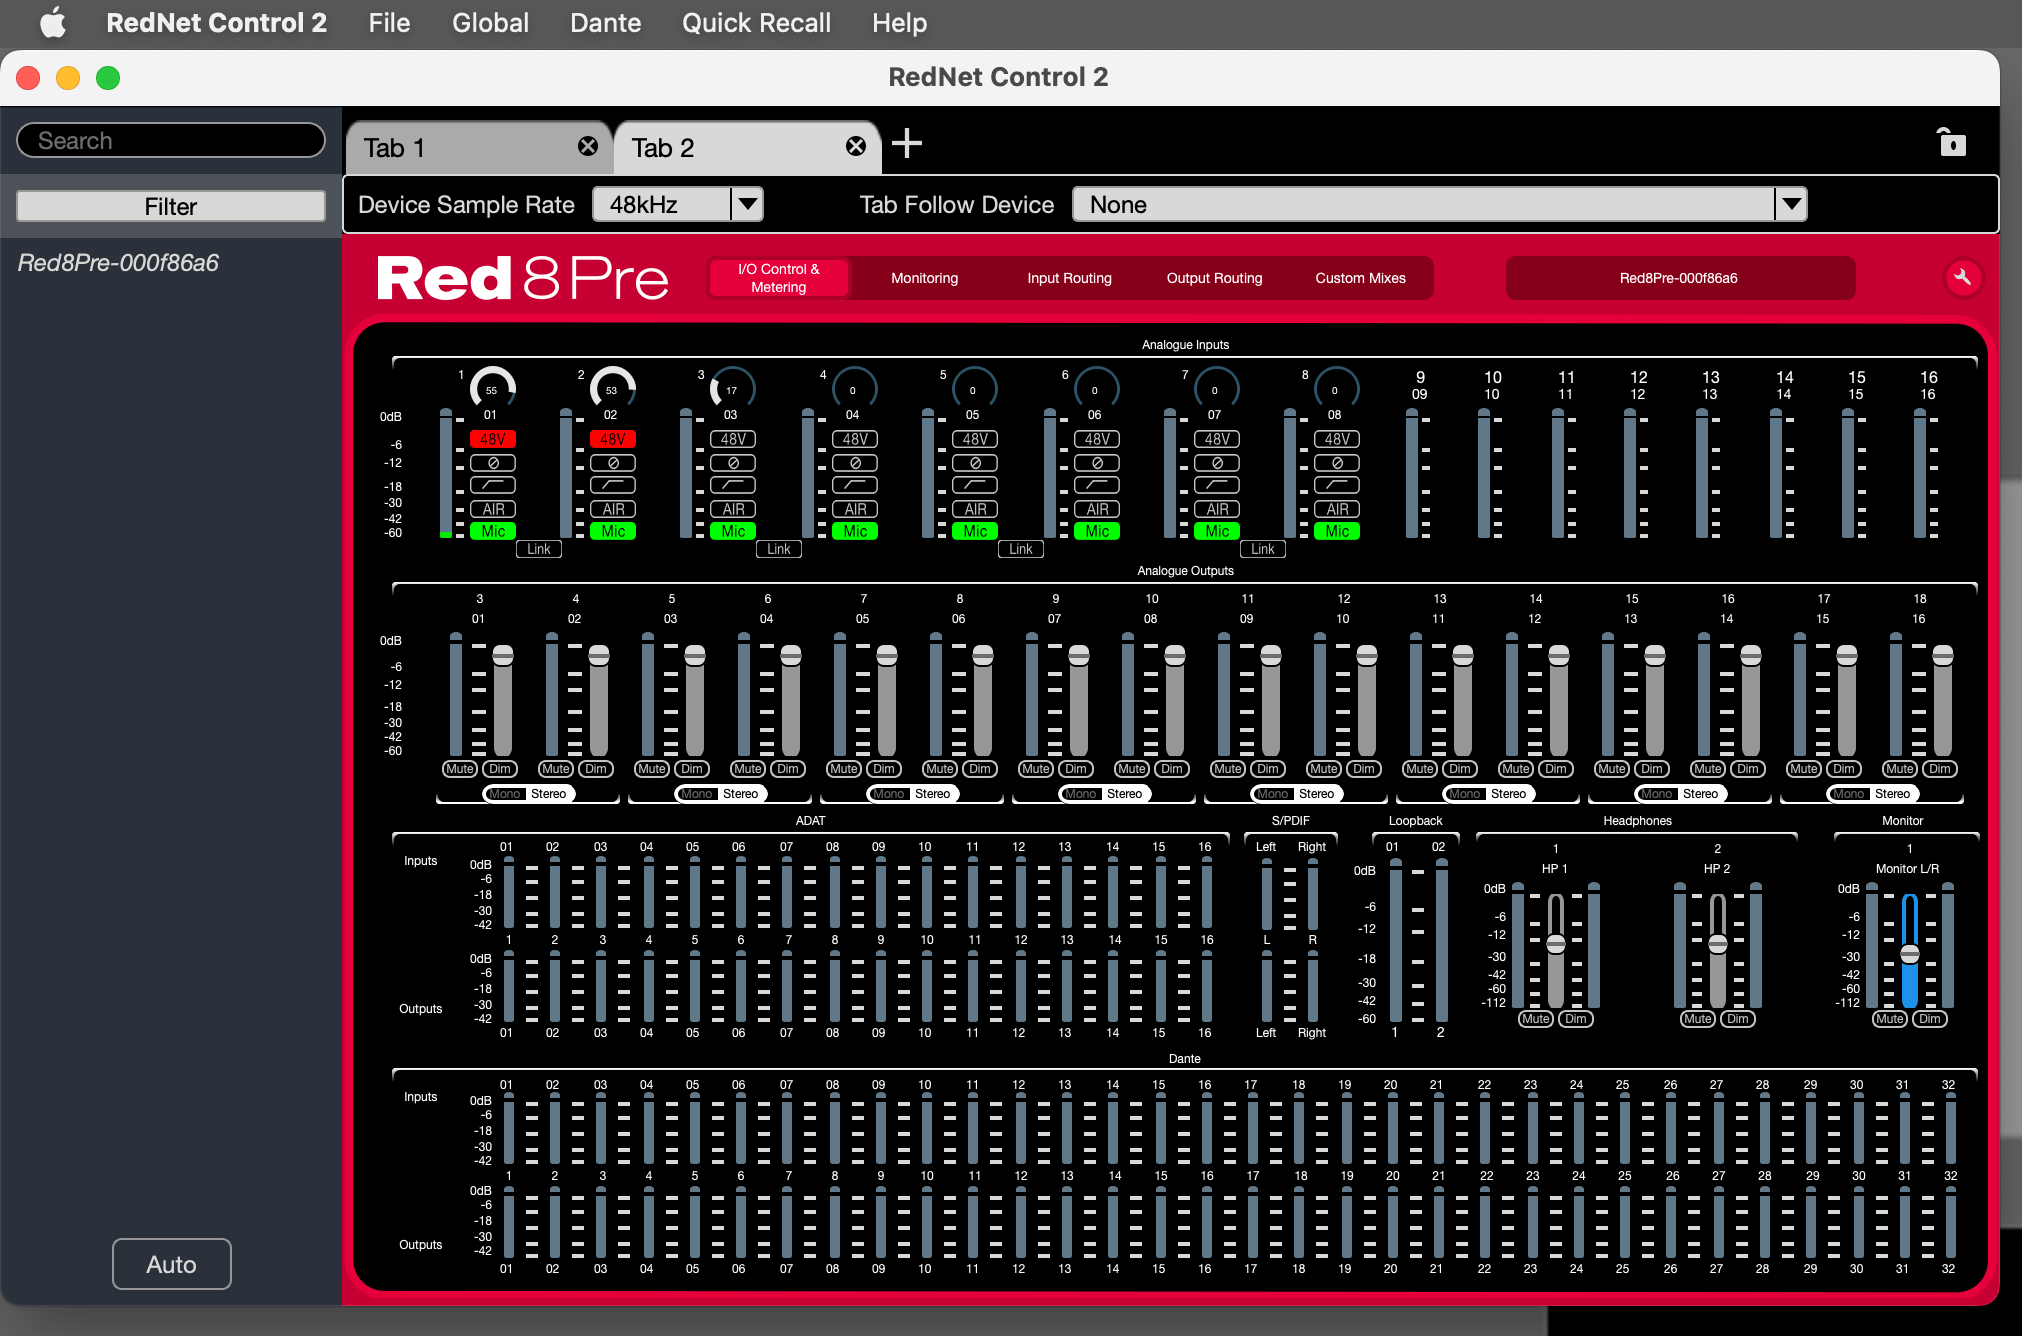Link analogue inputs 01 and 02
Viewport: 2022px width, 1336px height.
click(539, 549)
